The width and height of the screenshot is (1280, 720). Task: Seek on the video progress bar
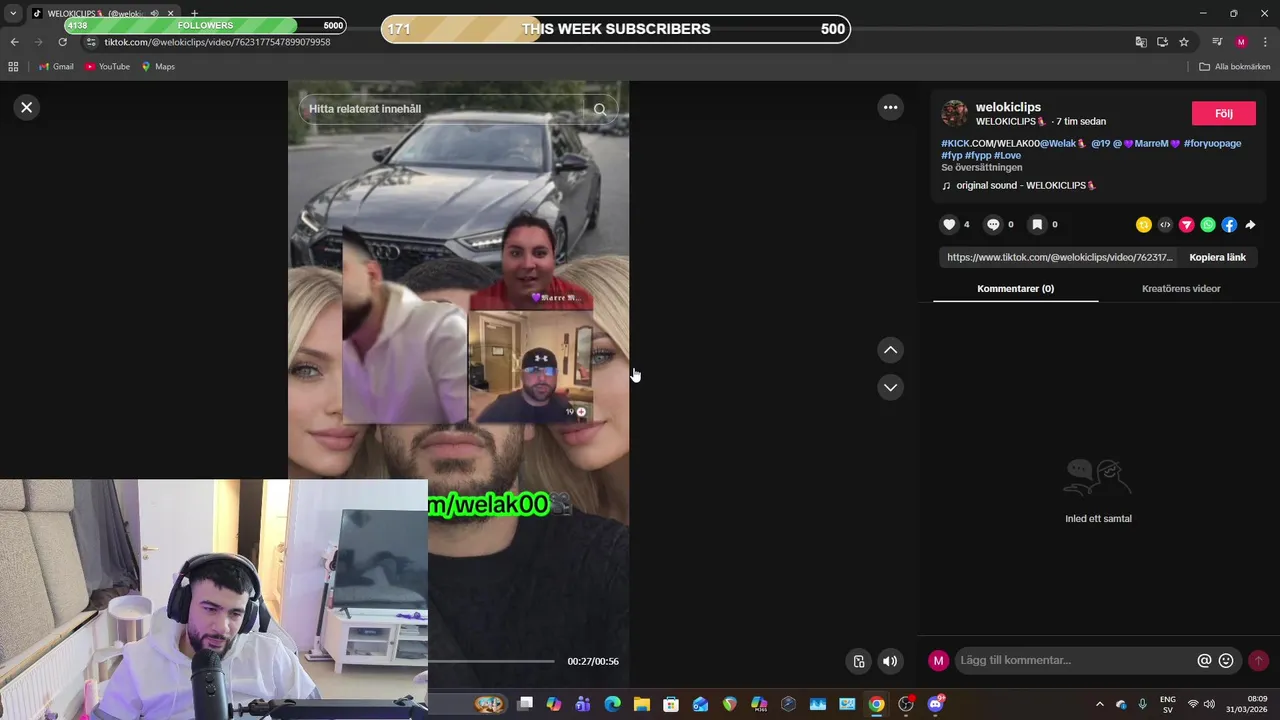point(491,661)
